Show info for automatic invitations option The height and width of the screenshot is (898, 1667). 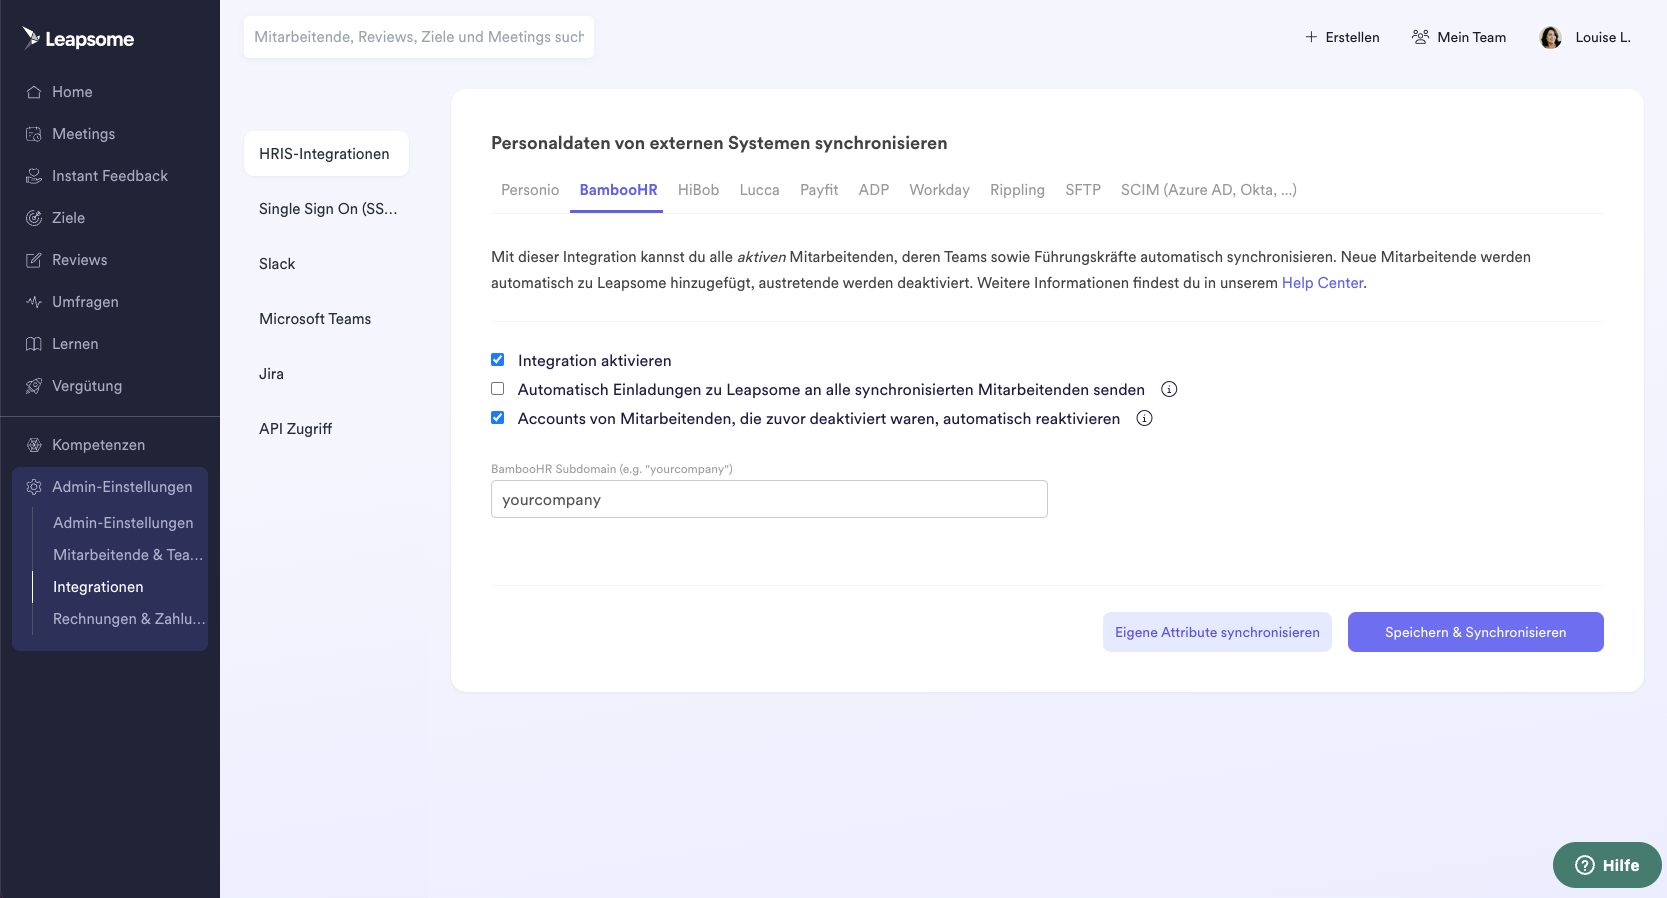1169,389
